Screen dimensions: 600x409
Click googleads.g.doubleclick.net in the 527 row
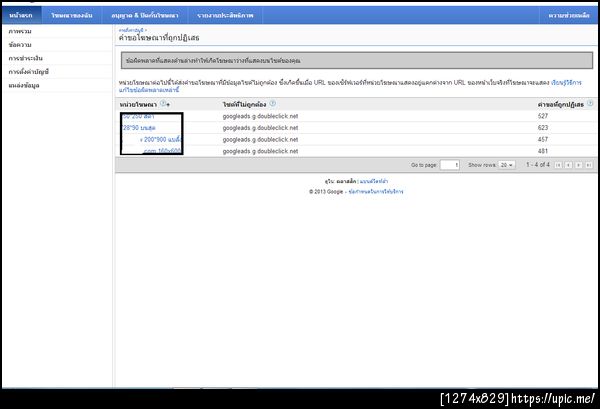point(260,116)
